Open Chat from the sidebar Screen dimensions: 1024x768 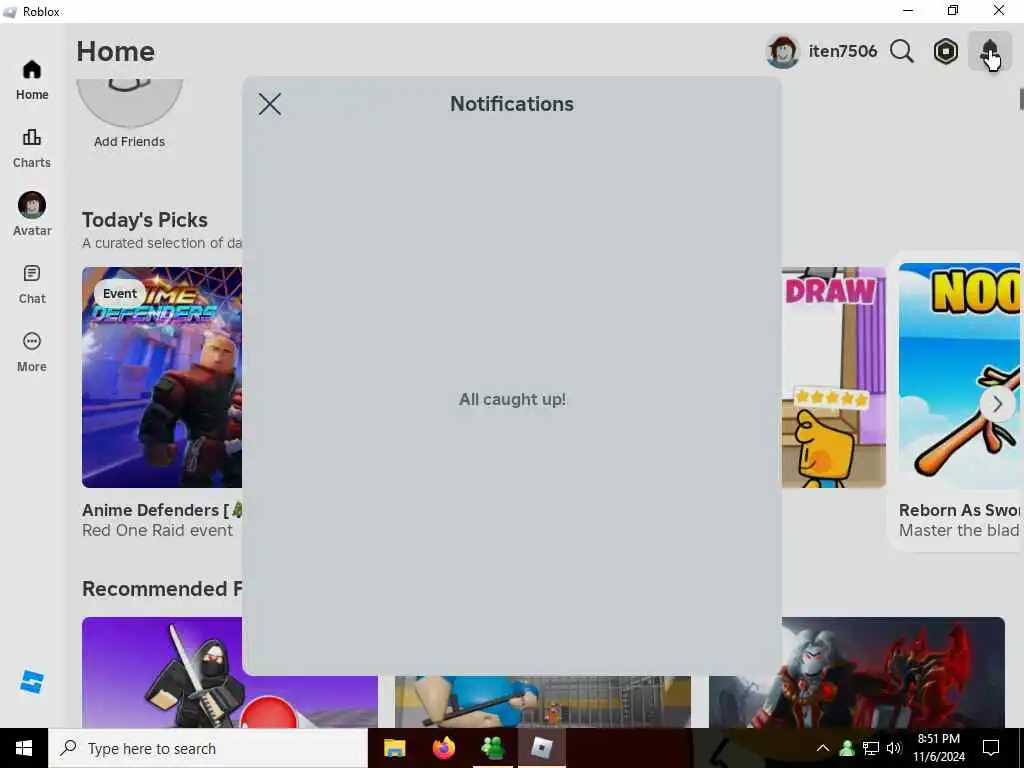tap(32, 284)
